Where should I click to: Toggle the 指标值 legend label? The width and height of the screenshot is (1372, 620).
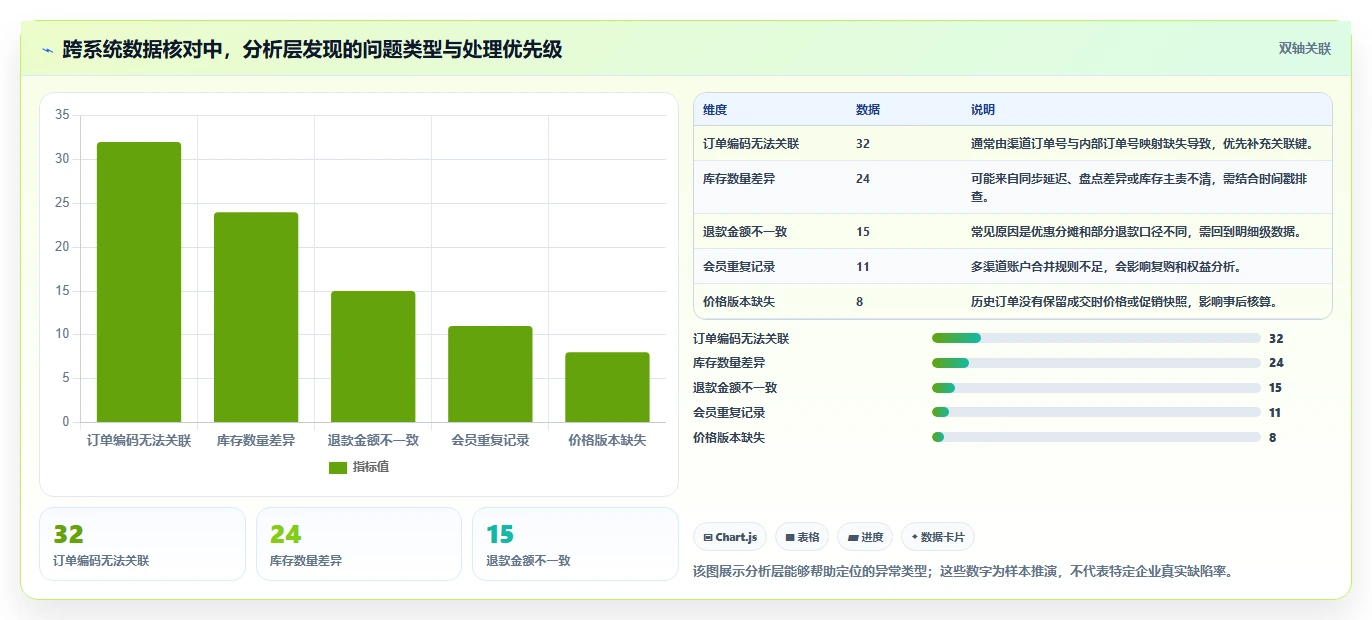pos(371,467)
